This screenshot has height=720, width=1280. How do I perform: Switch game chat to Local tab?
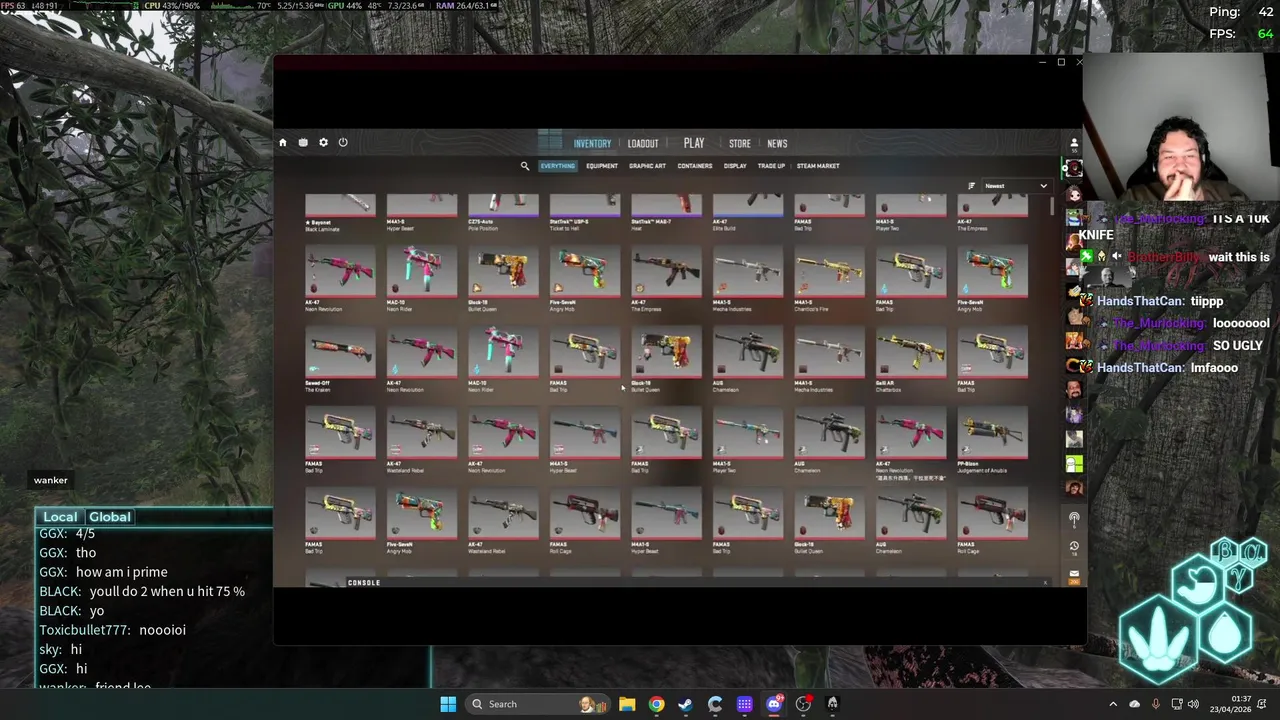[60, 517]
